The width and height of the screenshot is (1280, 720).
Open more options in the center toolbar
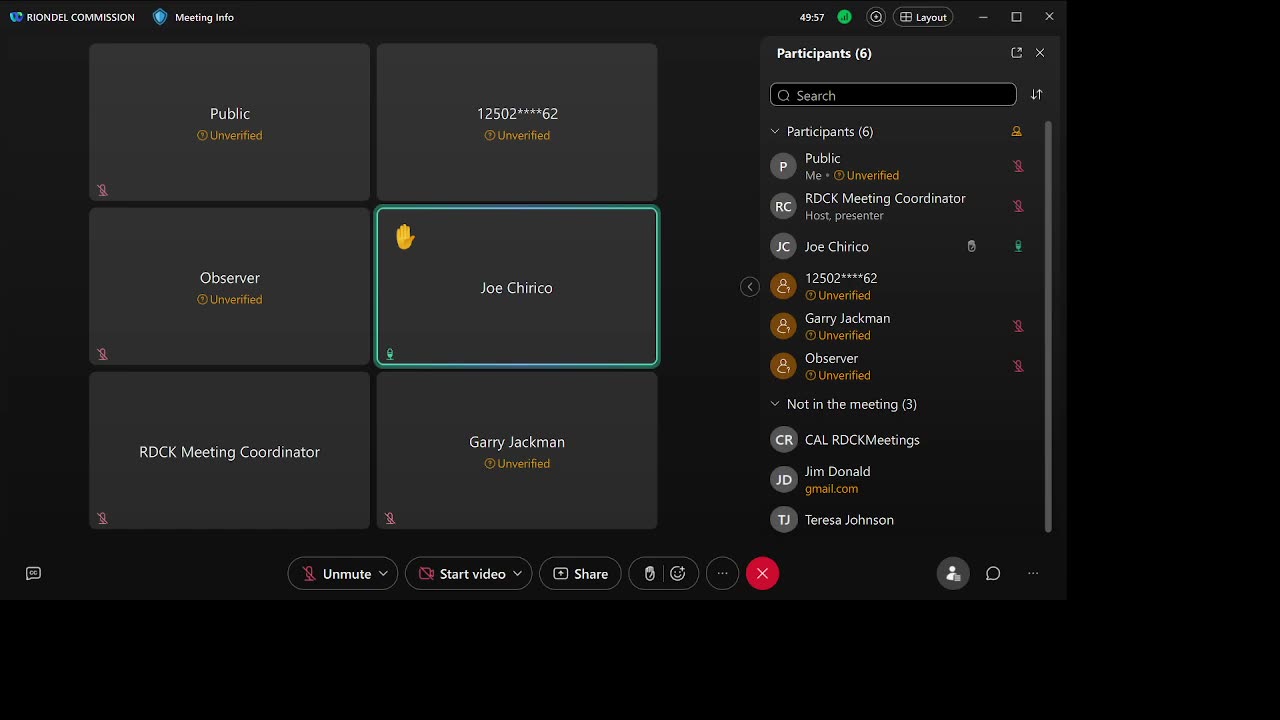tap(723, 574)
